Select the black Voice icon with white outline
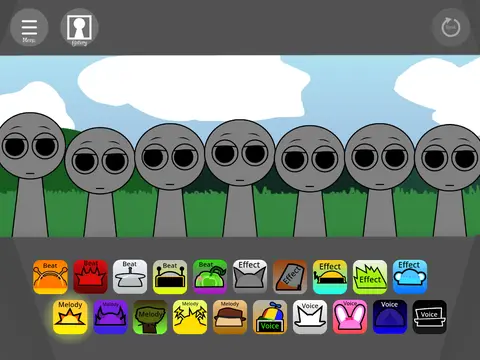Viewport: 480px width, 360px height. pyautogui.click(x=430, y=317)
